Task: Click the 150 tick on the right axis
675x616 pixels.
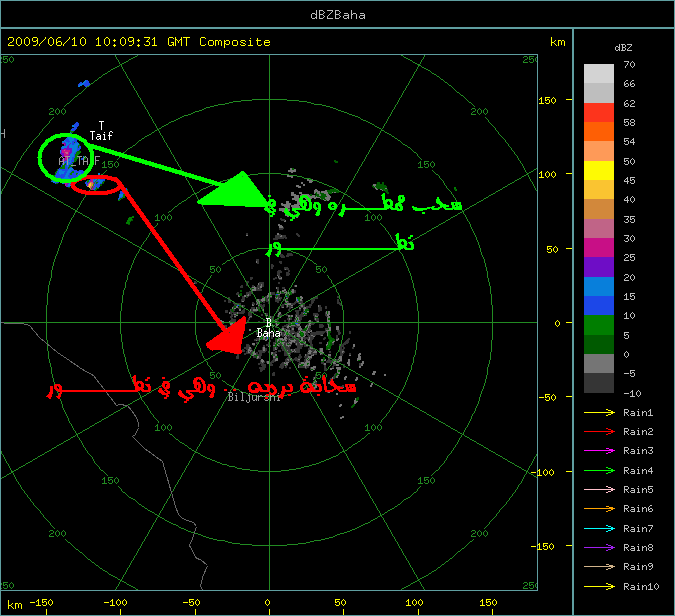Action: coord(547,100)
